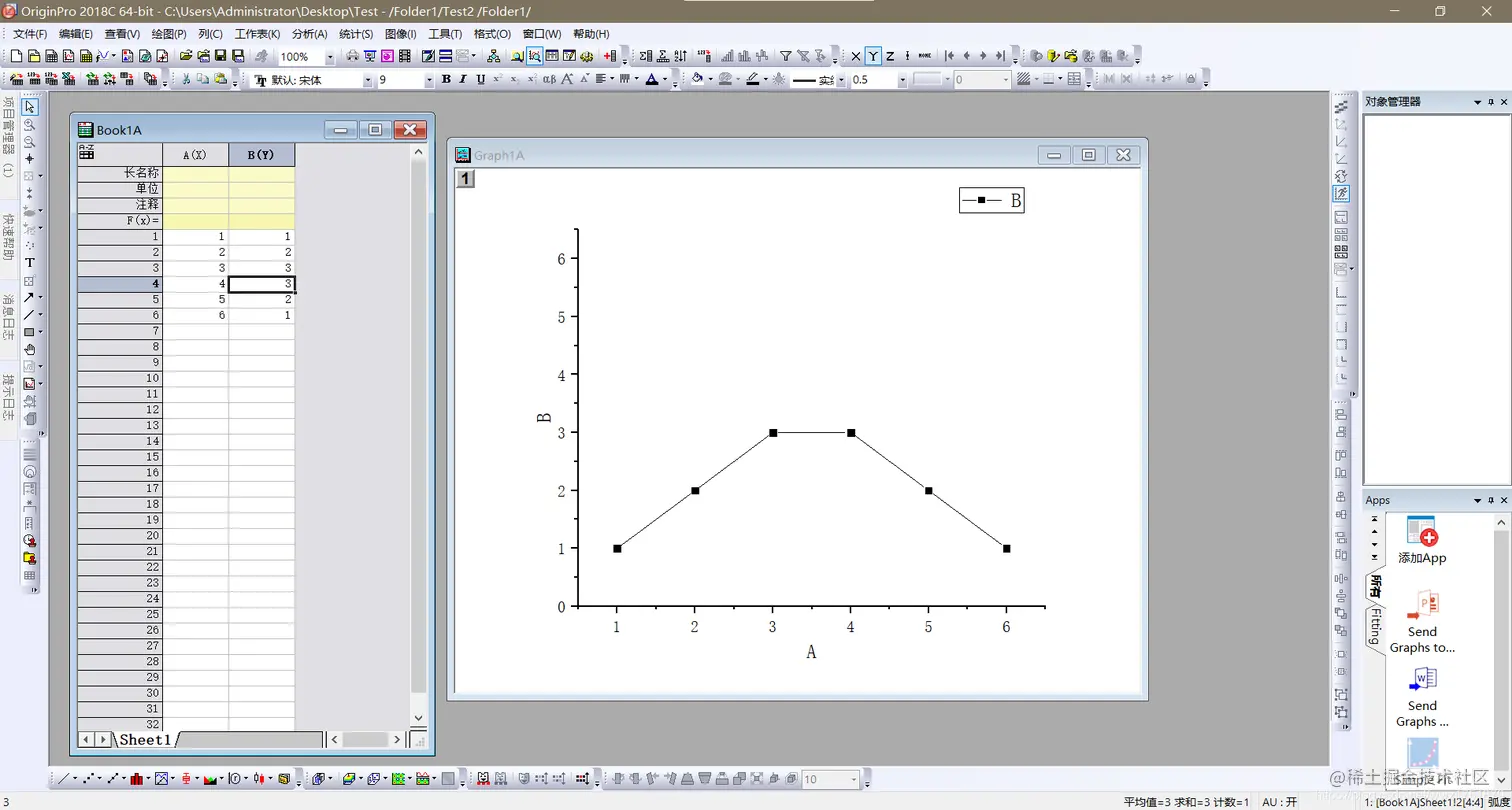This screenshot has height=810, width=1512.
Task: Open the Apps panel options arrow
Action: [x=1477, y=500]
